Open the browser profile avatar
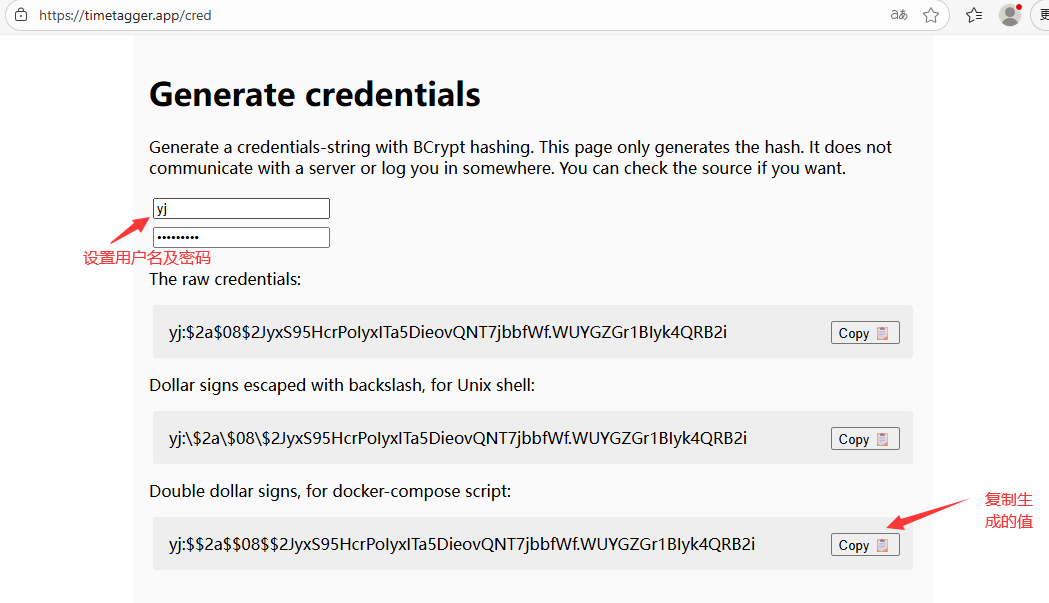 (1010, 15)
